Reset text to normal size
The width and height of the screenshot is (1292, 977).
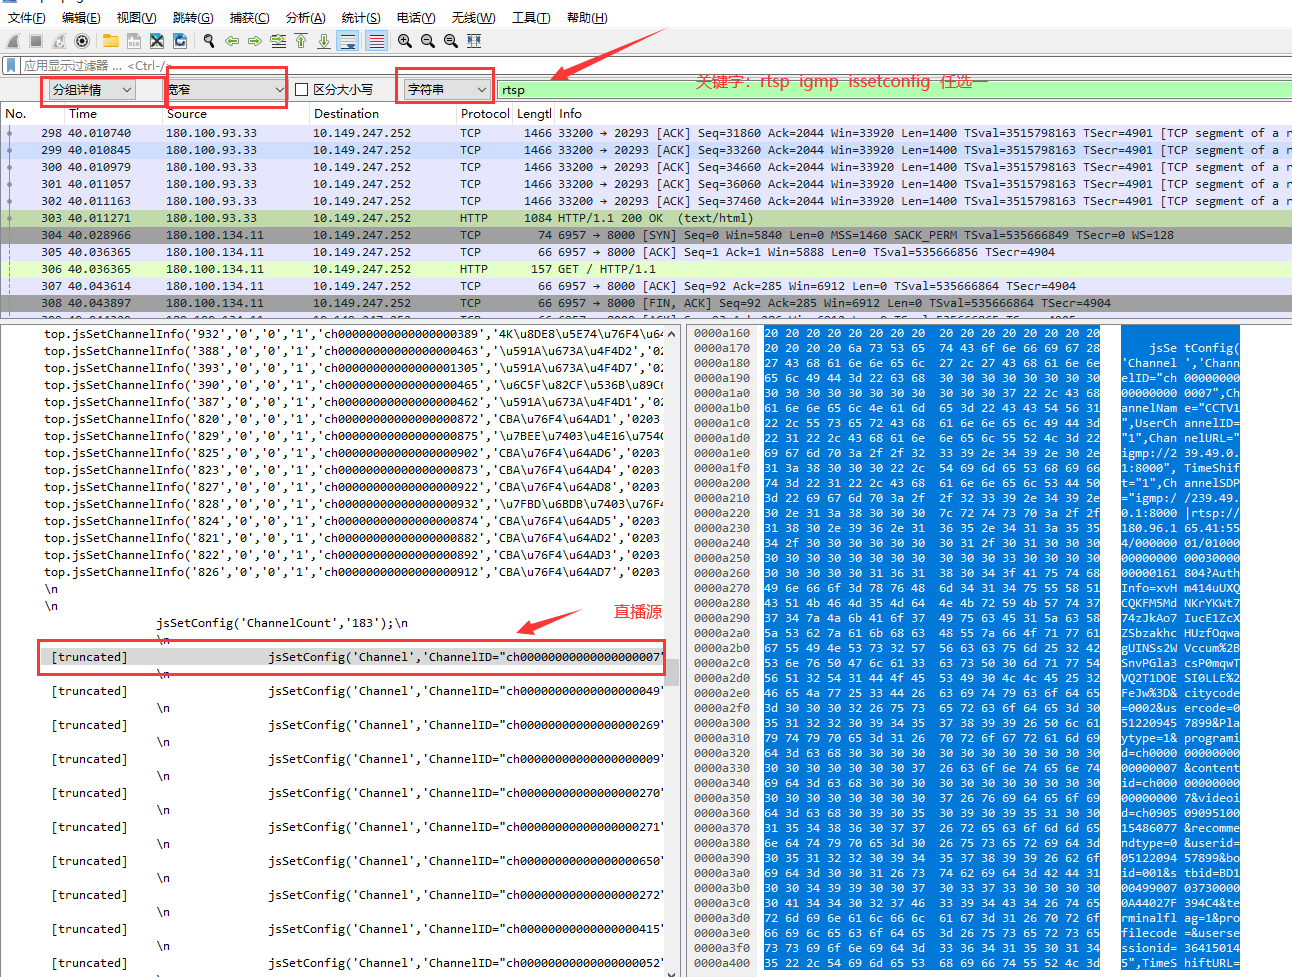pos(450,41)
